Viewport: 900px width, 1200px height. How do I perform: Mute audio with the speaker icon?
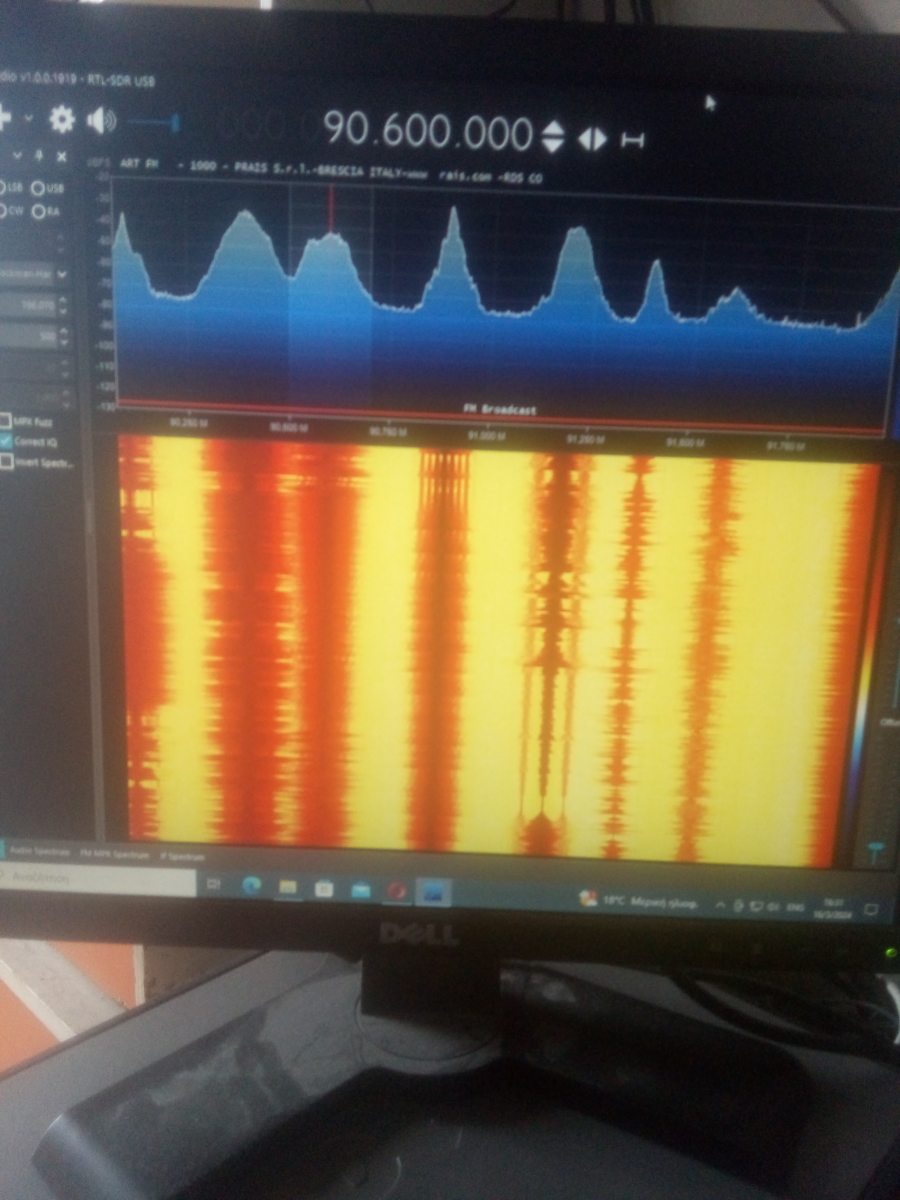[x=101, y=122]
